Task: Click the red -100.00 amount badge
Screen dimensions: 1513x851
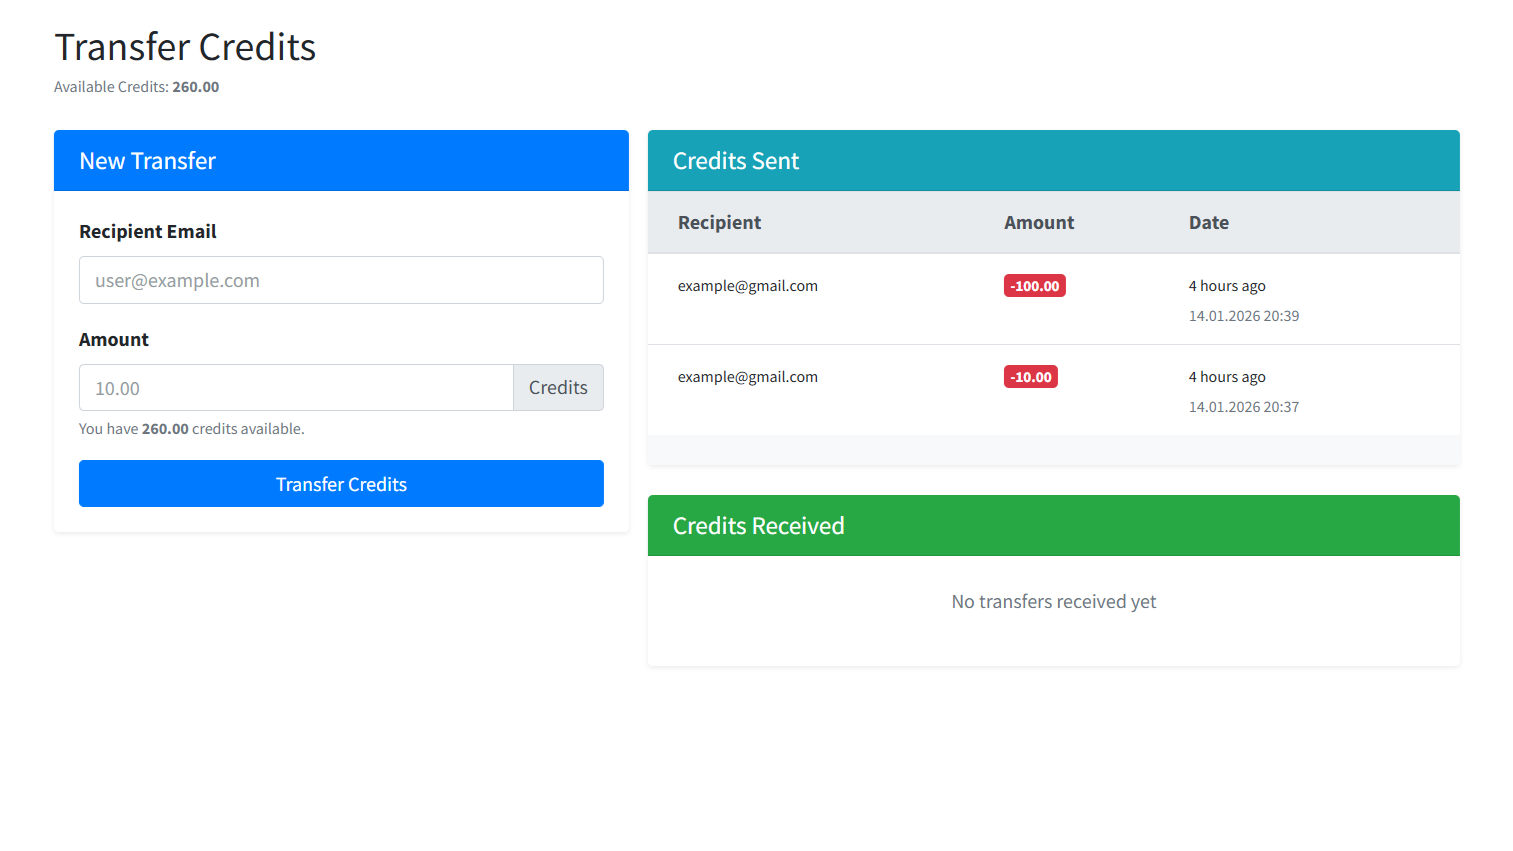Action: pos(1034,286)
